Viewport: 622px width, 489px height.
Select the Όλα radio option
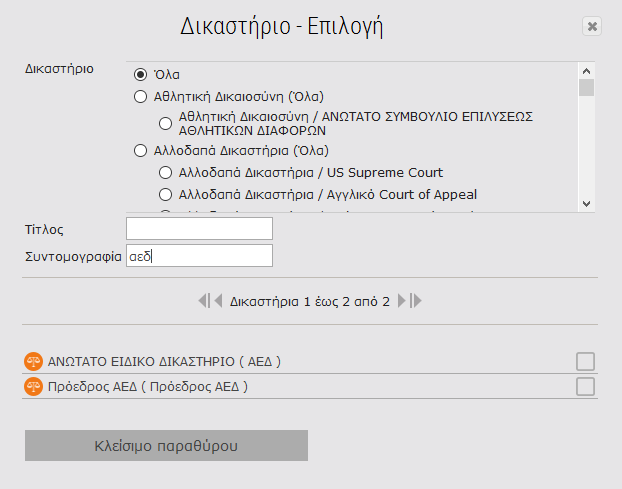coord(141,74)
